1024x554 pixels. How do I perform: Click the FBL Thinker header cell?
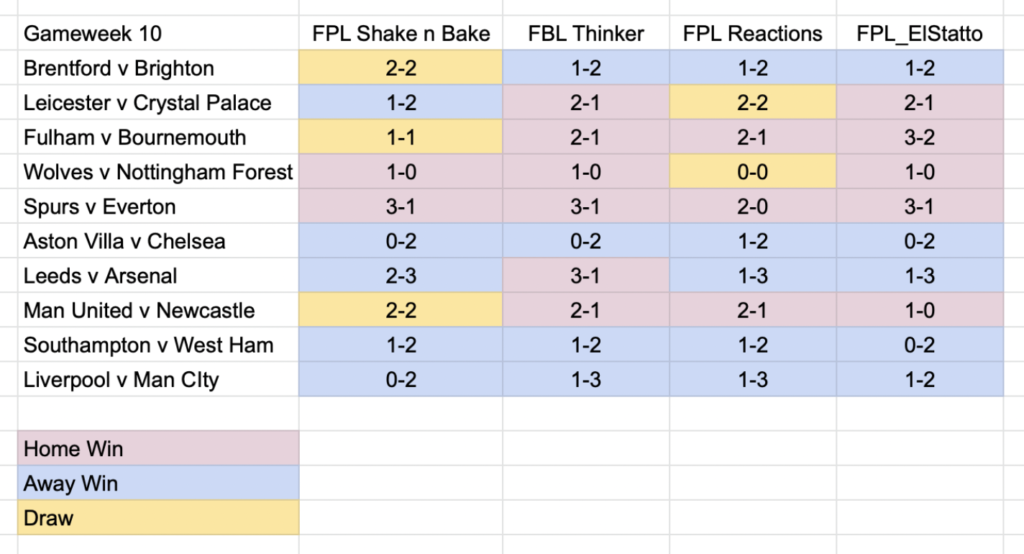pos(586,33)
